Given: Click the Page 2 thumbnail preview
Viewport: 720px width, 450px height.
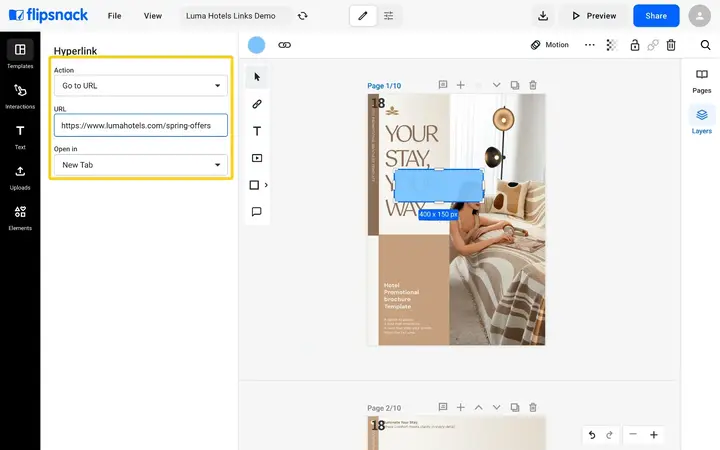Looking at the screenshot, I should [456, 433].
